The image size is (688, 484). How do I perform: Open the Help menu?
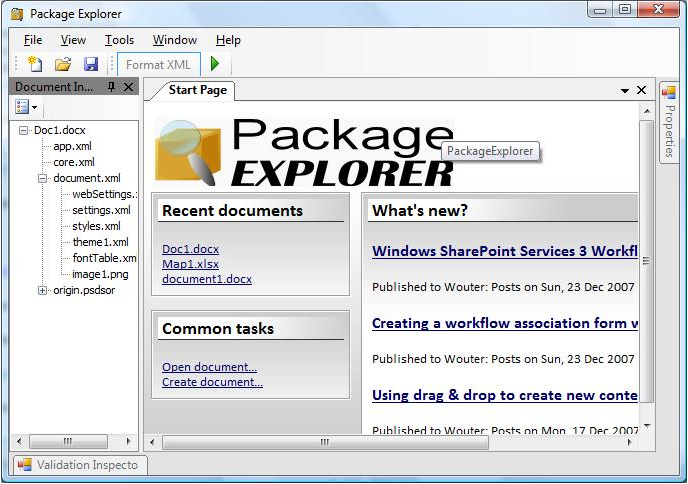pyautogui.click(x=228, y=40)
